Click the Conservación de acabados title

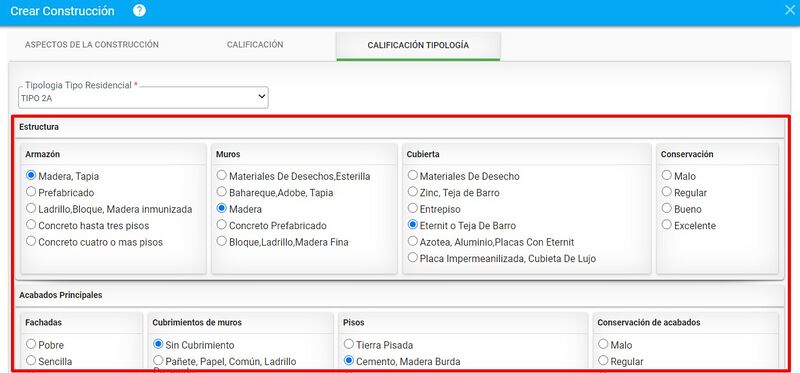pyautogui.click(x=649, y=322)
